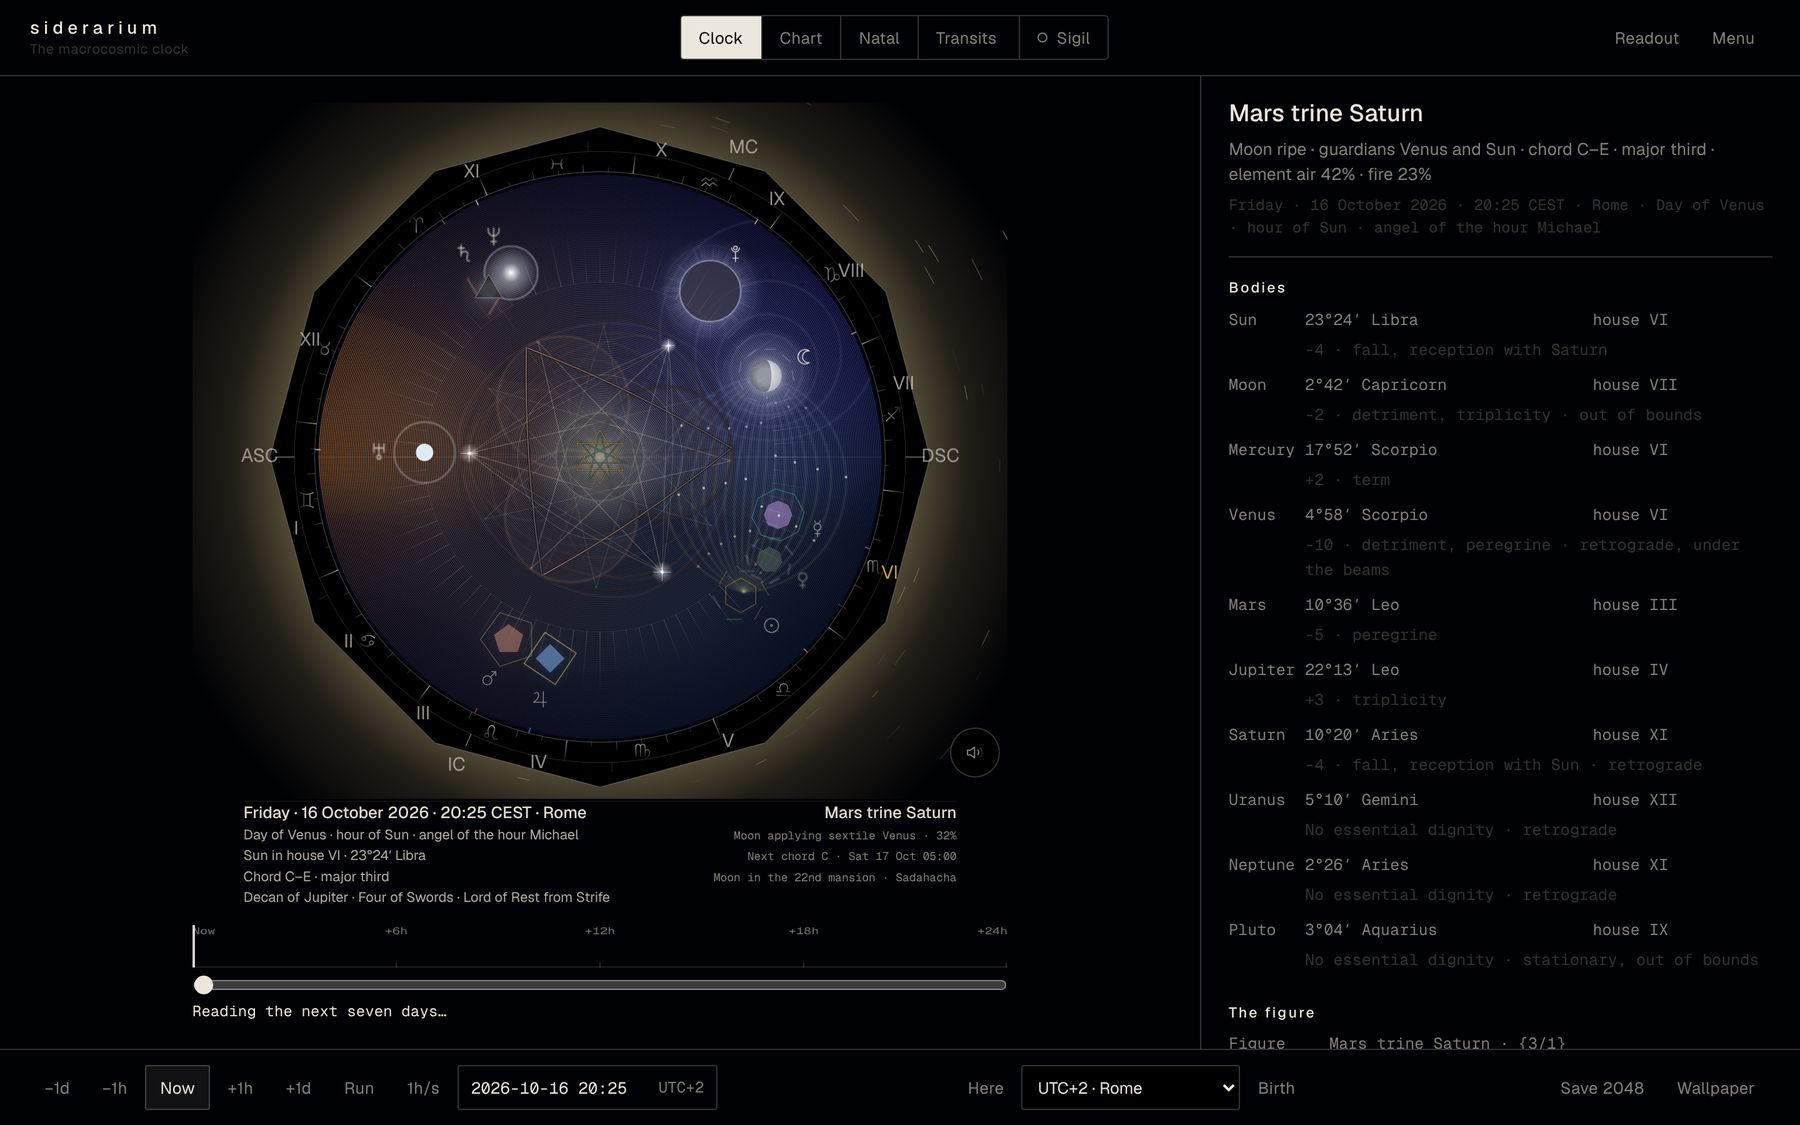
Task: Toggle Run playback
Action: [359, 1088]
